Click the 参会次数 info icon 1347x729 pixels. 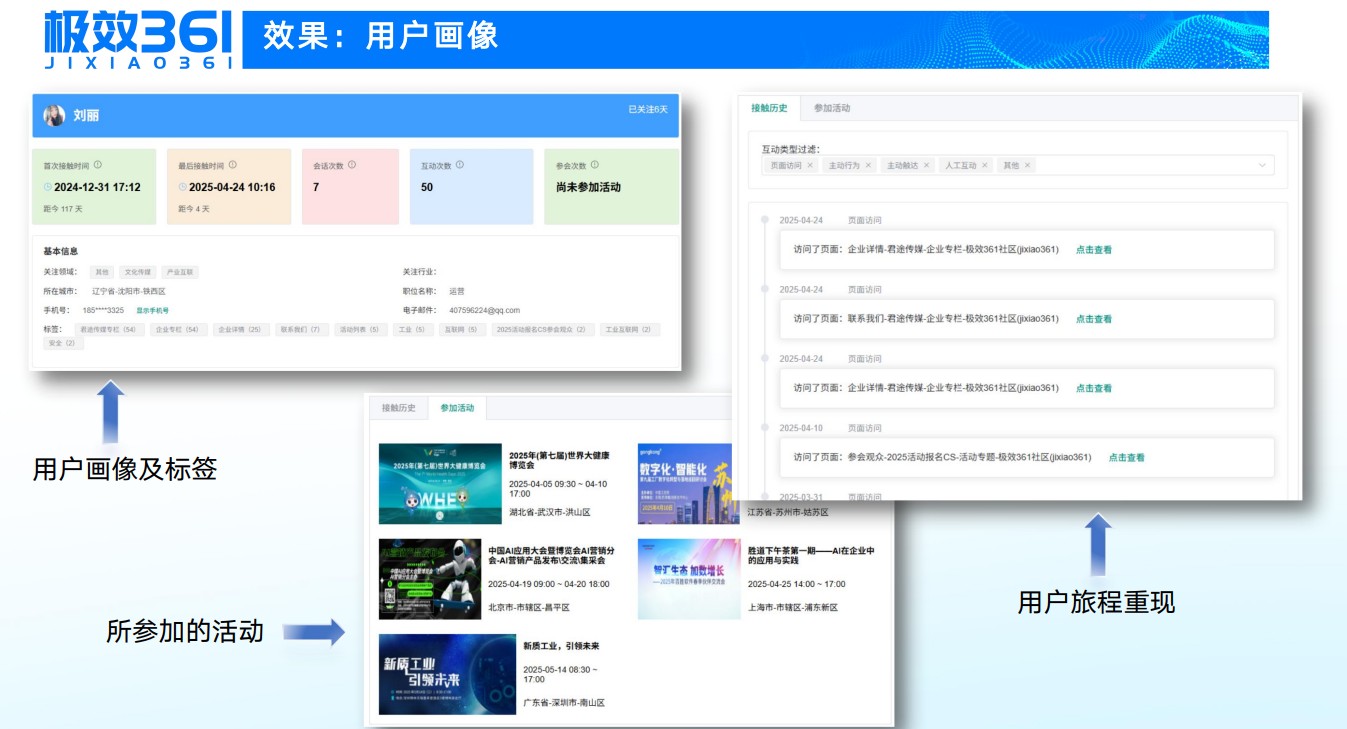click(x=596, y=165)
